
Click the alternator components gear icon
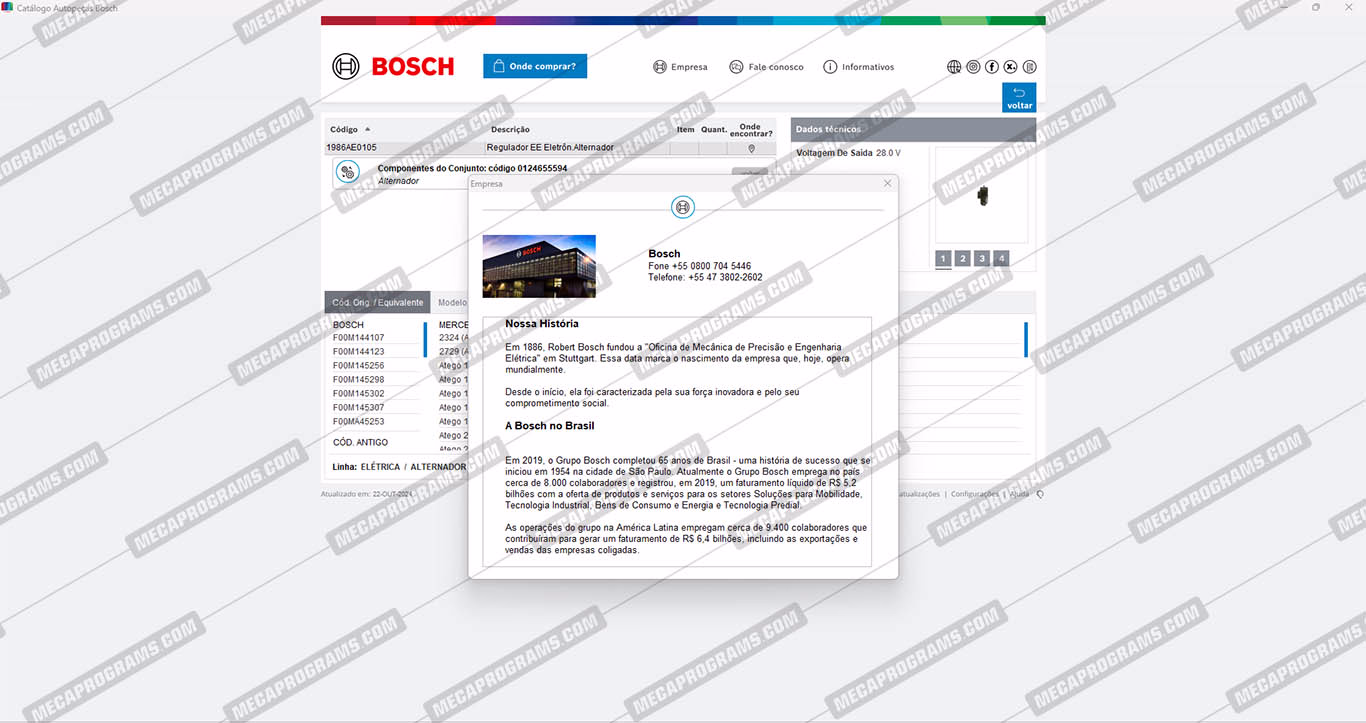point(347,172)
